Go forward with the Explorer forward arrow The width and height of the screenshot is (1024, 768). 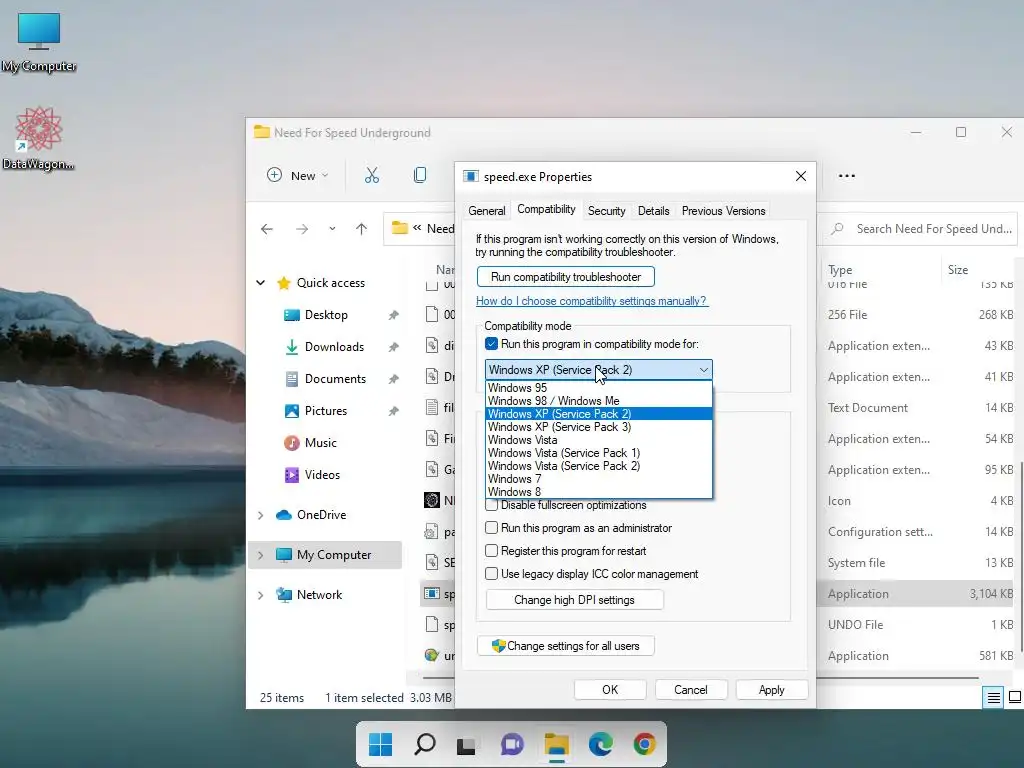click(x=302, y=229)
